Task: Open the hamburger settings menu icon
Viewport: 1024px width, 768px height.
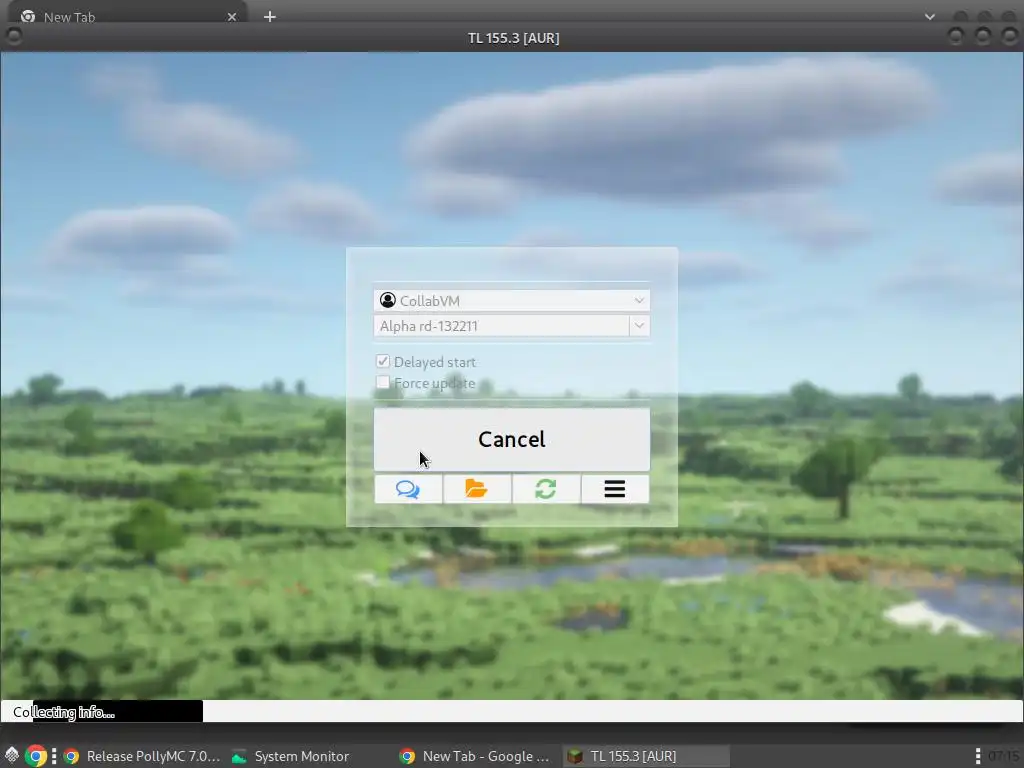Action: click(615, 488)
